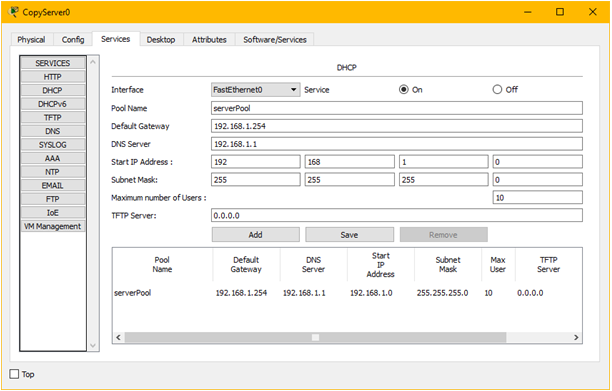Select the DNS service
This screenshot has width=612, height=391.
point(53,131)
